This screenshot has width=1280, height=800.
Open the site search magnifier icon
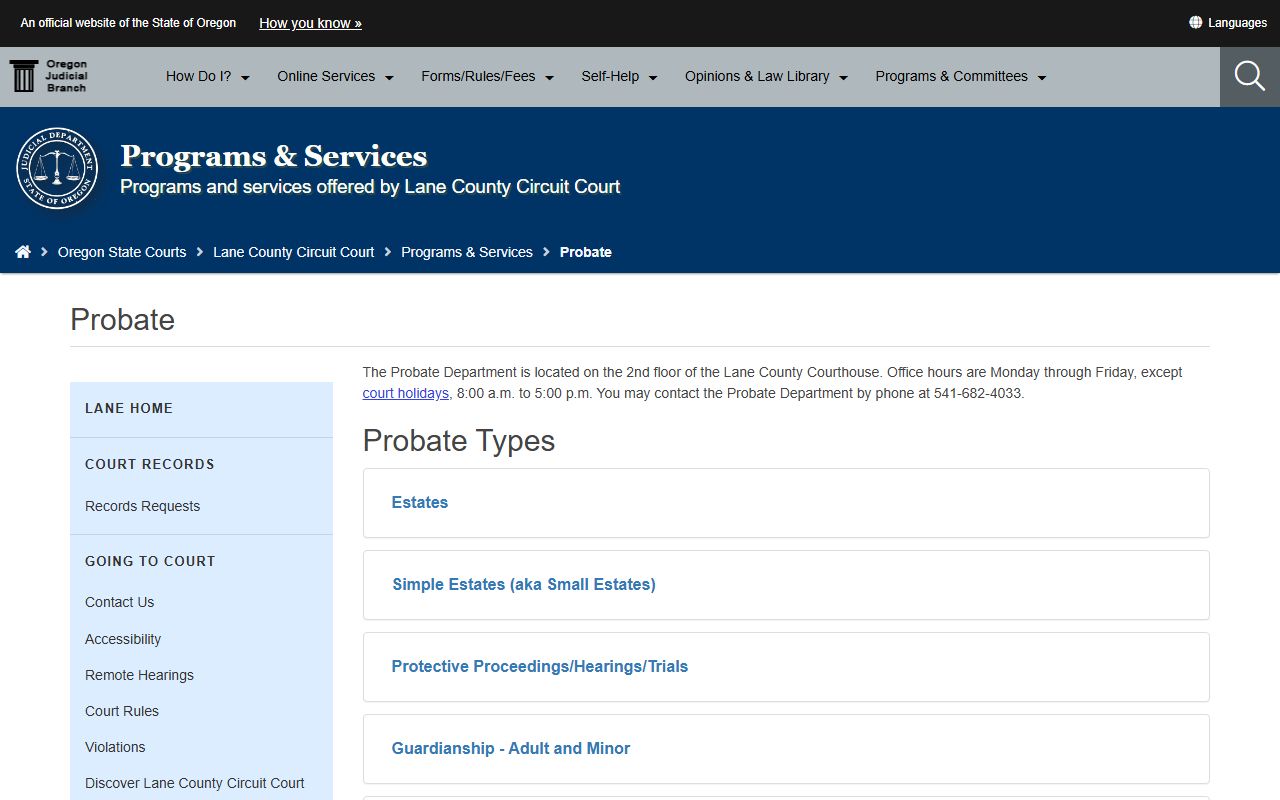[1250, 76]
